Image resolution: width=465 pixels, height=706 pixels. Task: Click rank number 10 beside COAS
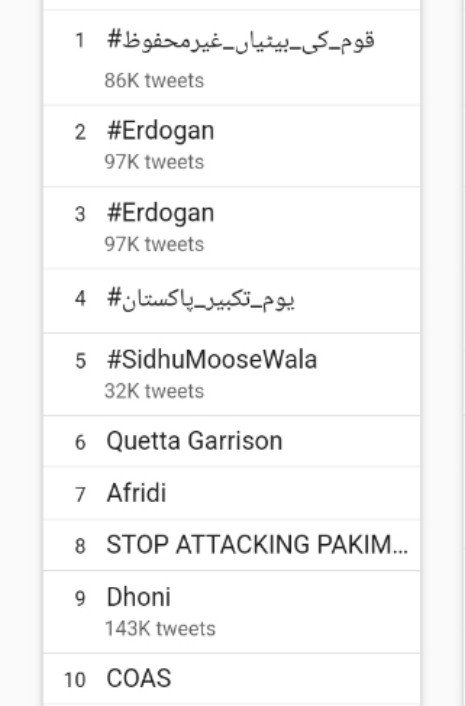[75, 680]
